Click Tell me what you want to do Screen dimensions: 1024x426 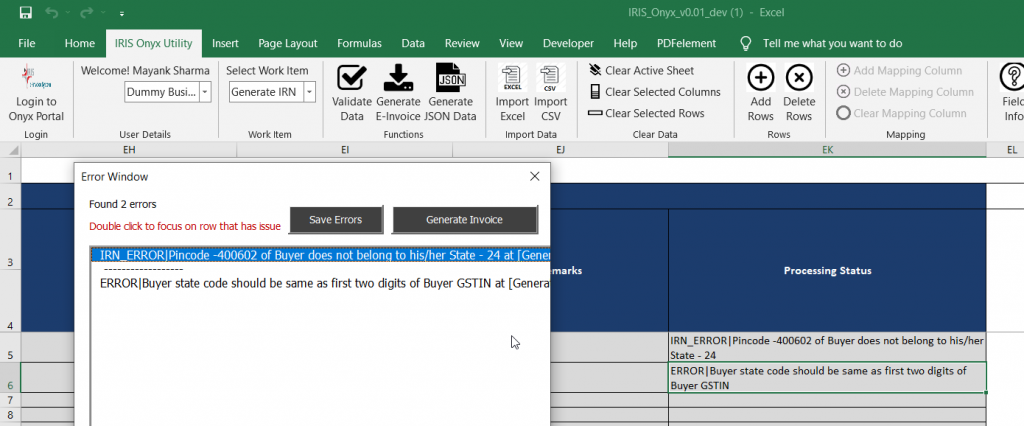pyautogui.click(x=832, y=43)
